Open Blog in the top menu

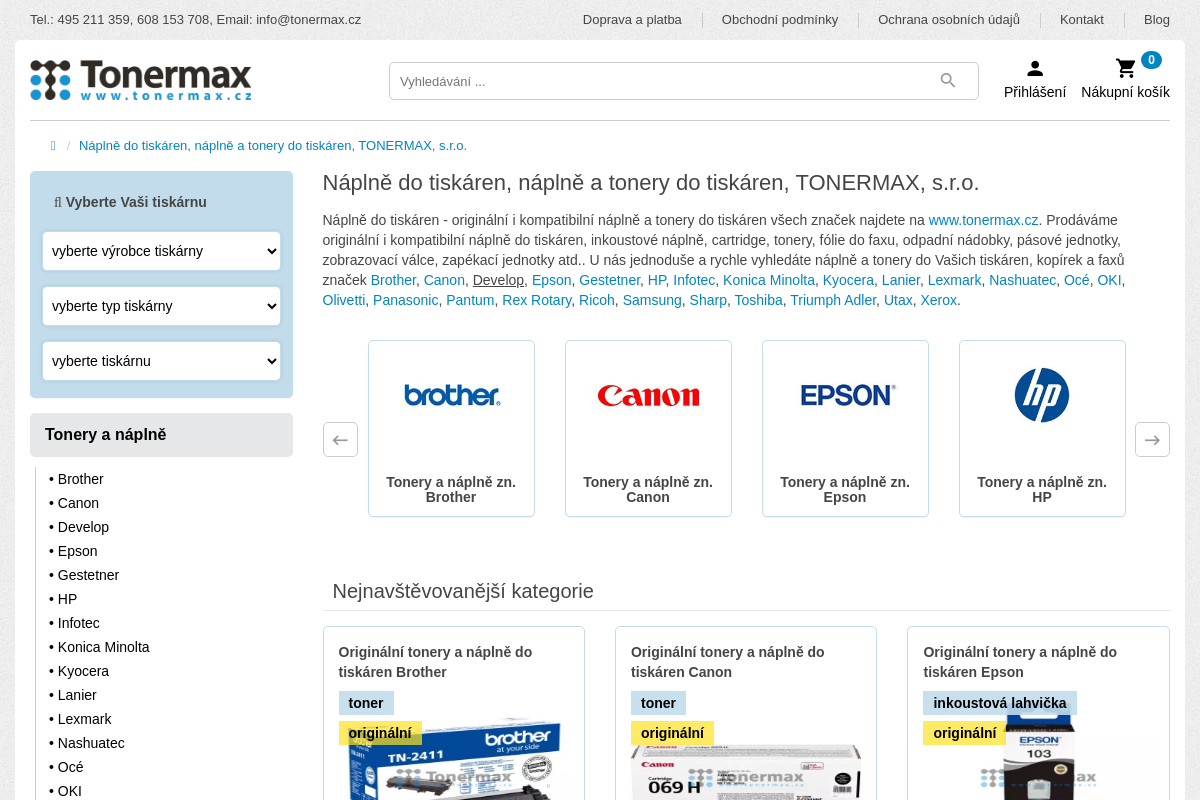1157,20
